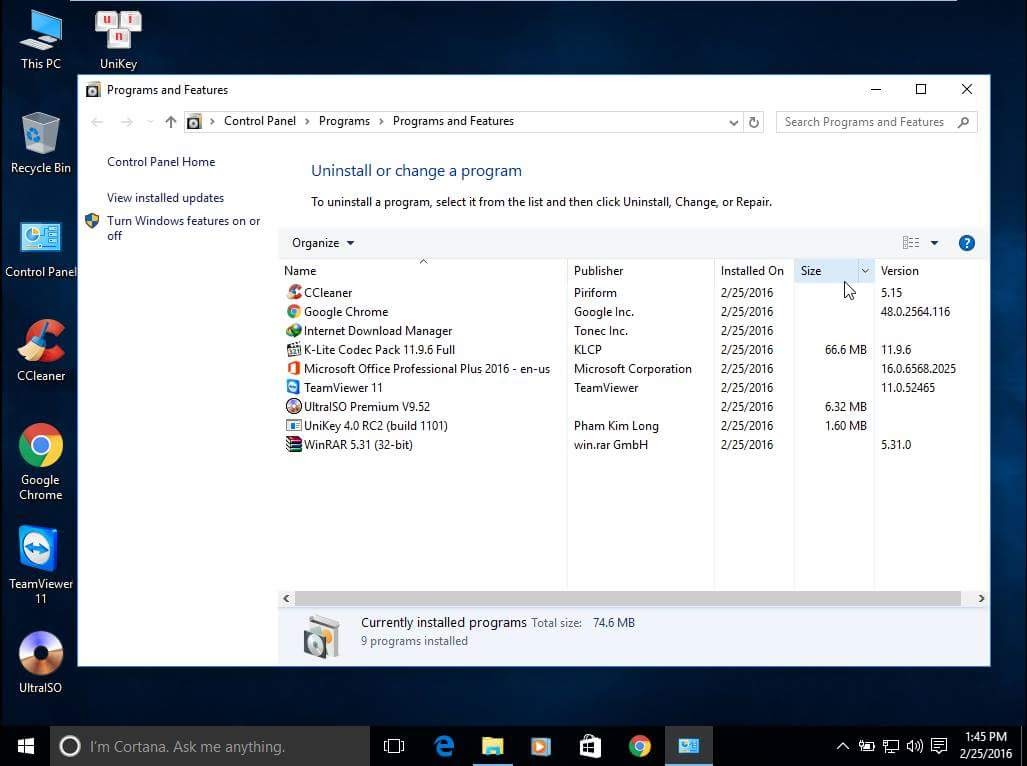Click Programs and Features breadcrumb

(x=453, y=121)
